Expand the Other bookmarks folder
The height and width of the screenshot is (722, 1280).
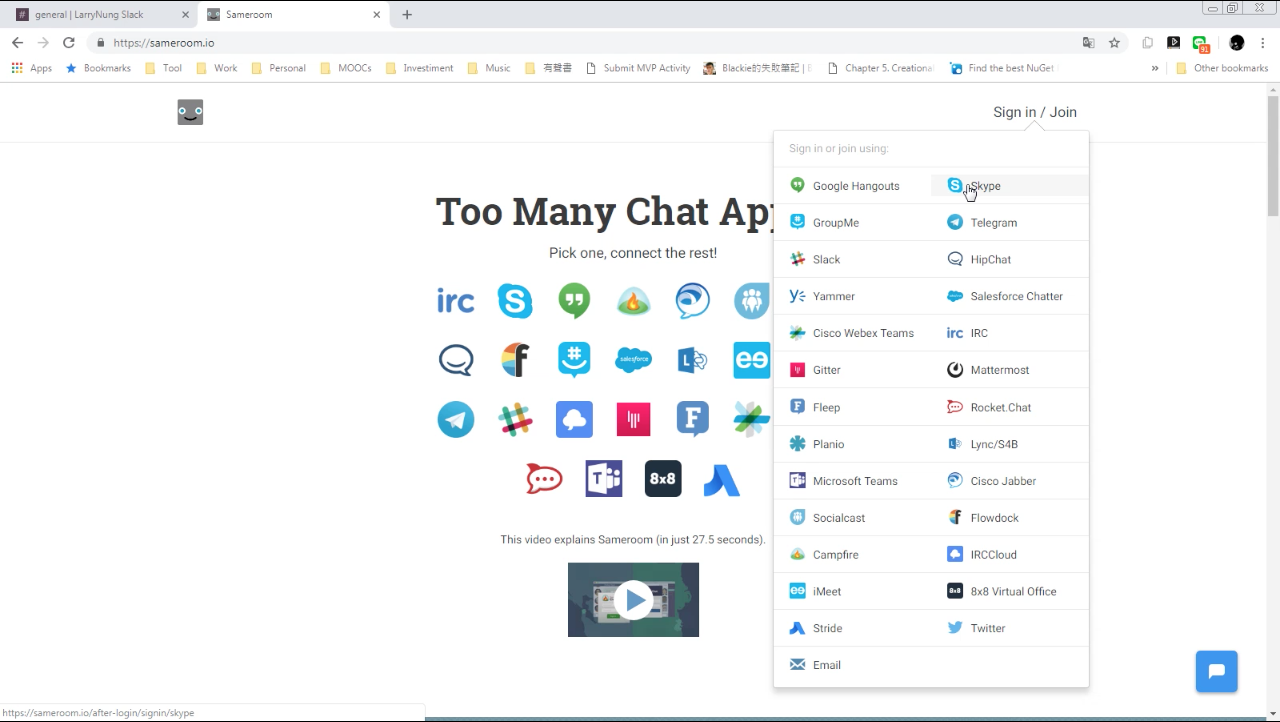[x=1222, y=68]
